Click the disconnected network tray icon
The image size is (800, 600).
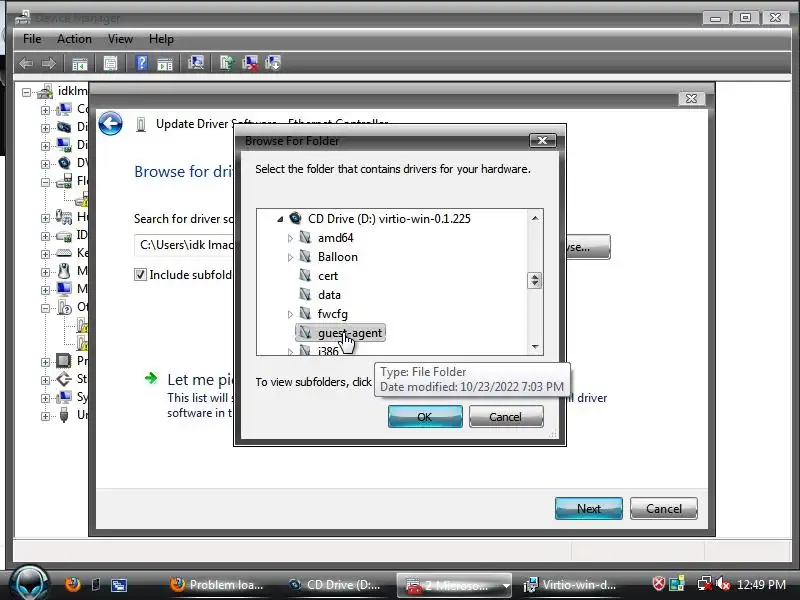pyautogui.click(x=705, y=584)
